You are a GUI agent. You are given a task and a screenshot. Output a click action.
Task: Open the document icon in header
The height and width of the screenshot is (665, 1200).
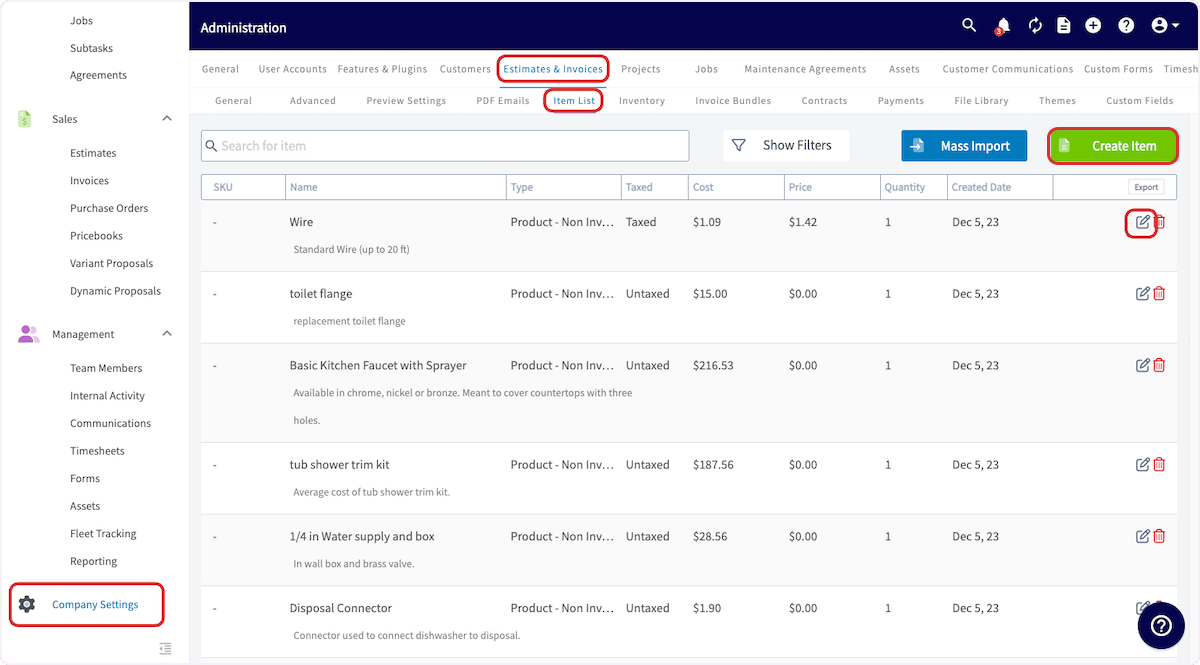pyautogui.click(x=1064, y=26)
